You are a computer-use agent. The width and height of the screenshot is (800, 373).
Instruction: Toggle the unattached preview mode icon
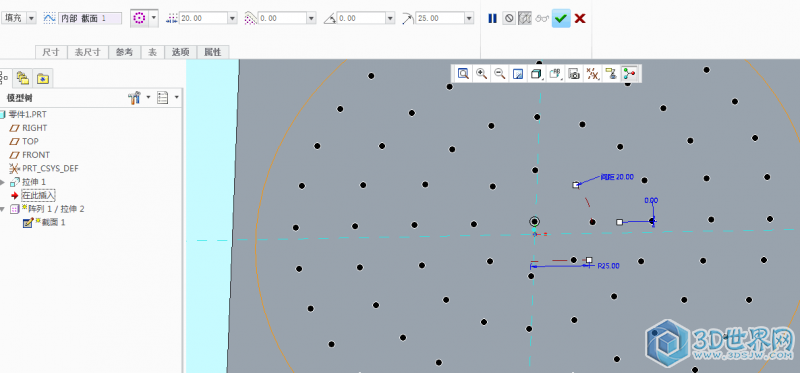click(524, 18)
